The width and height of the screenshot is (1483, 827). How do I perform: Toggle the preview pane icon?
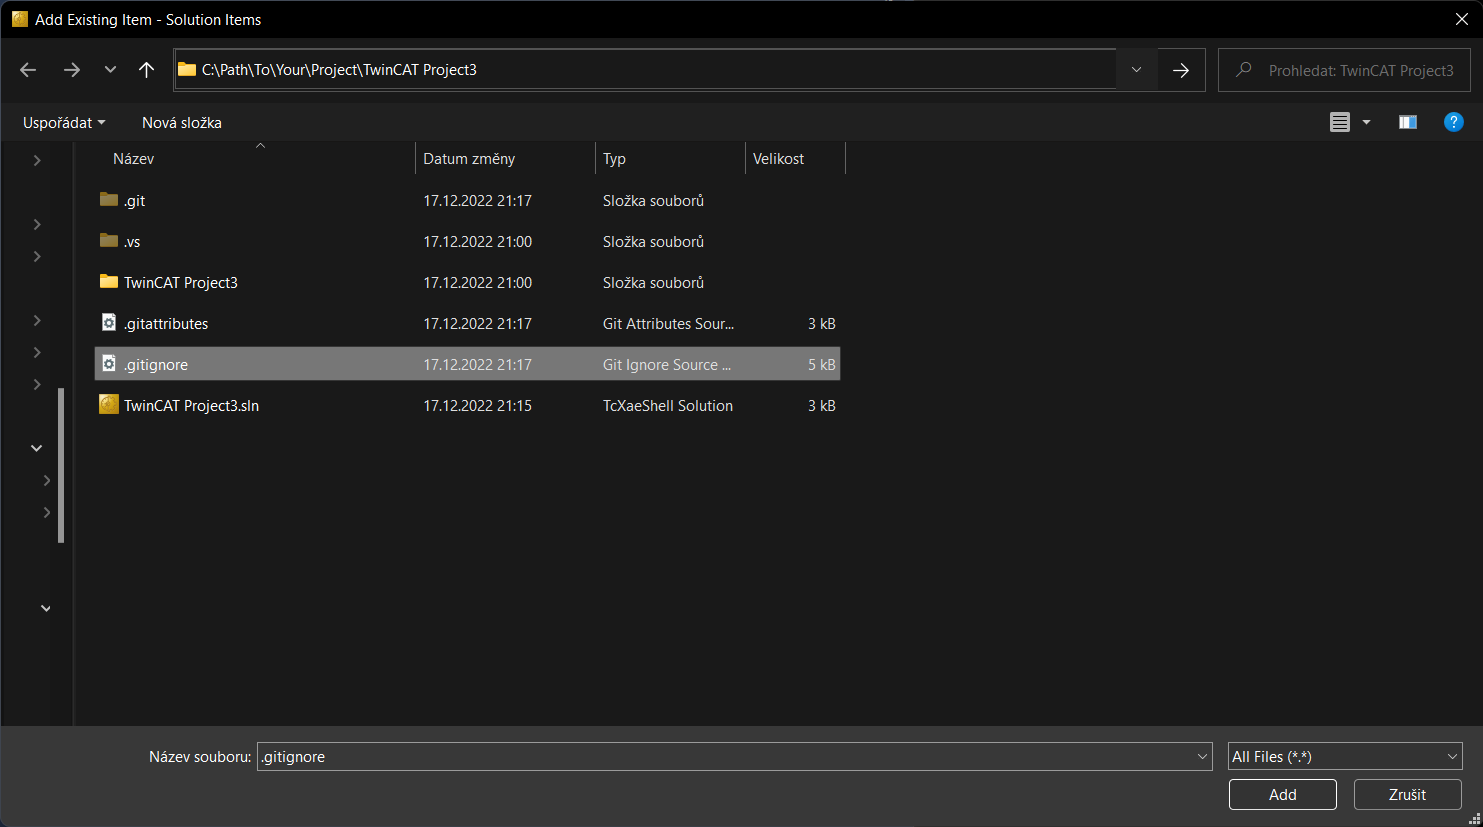pyautogui.click(x=1407, y=122)
